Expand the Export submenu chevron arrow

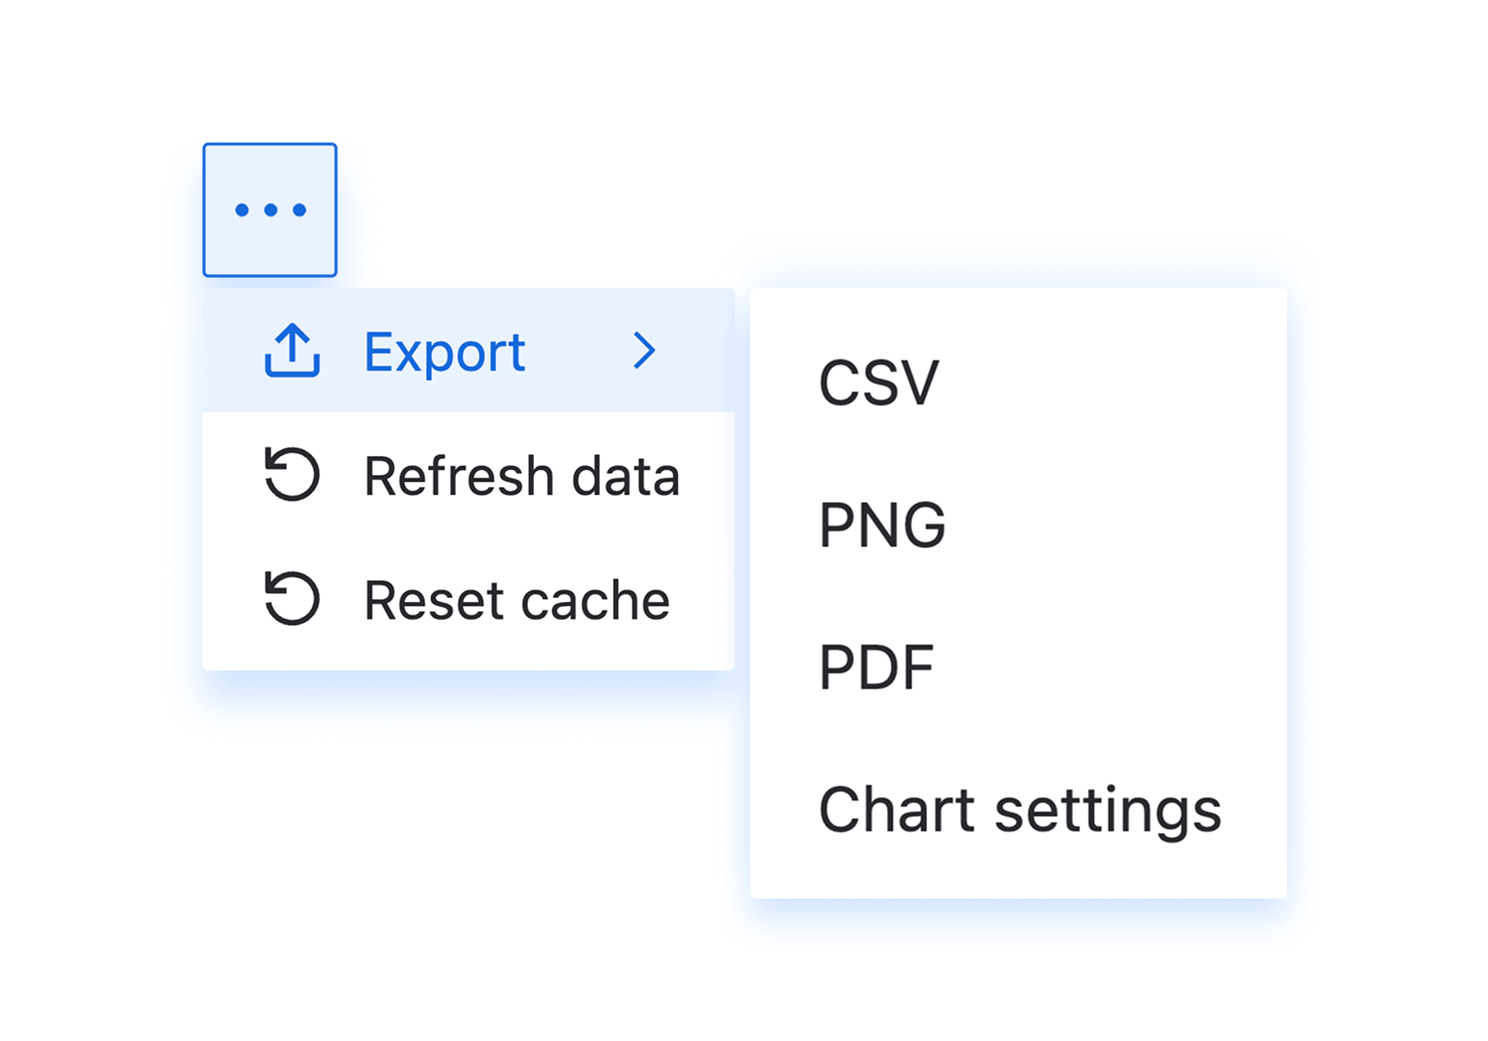[645, 351]
